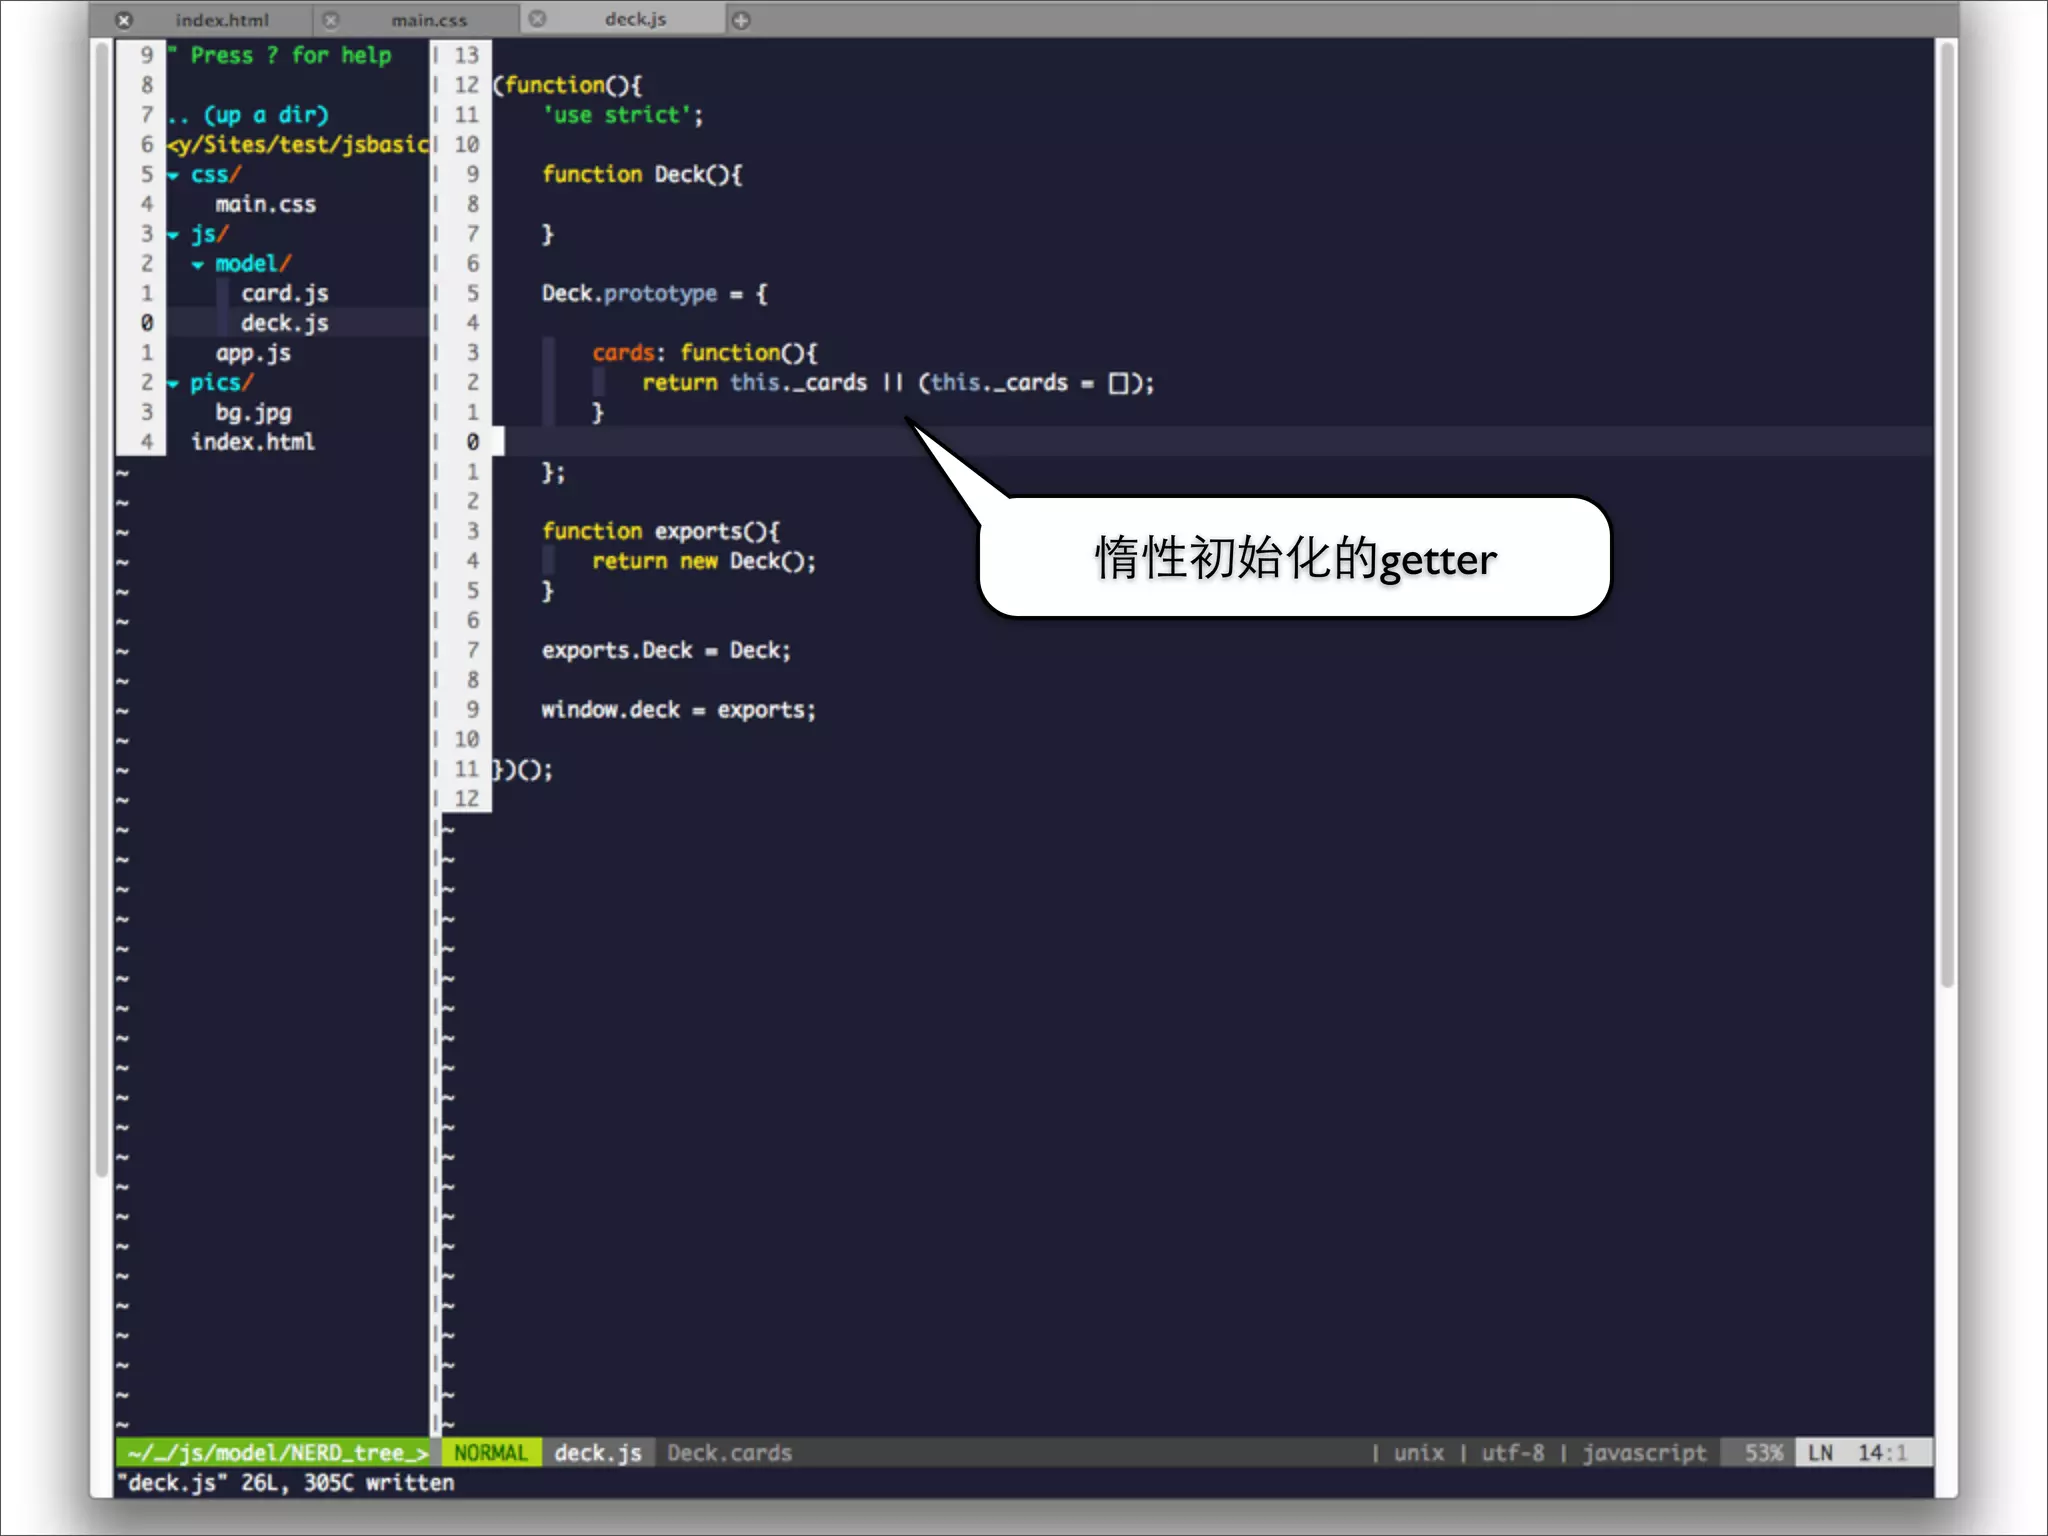Switch to the main.css tab
Viewport: 2048px width, 1536px height.
click(x=429, y=20)
